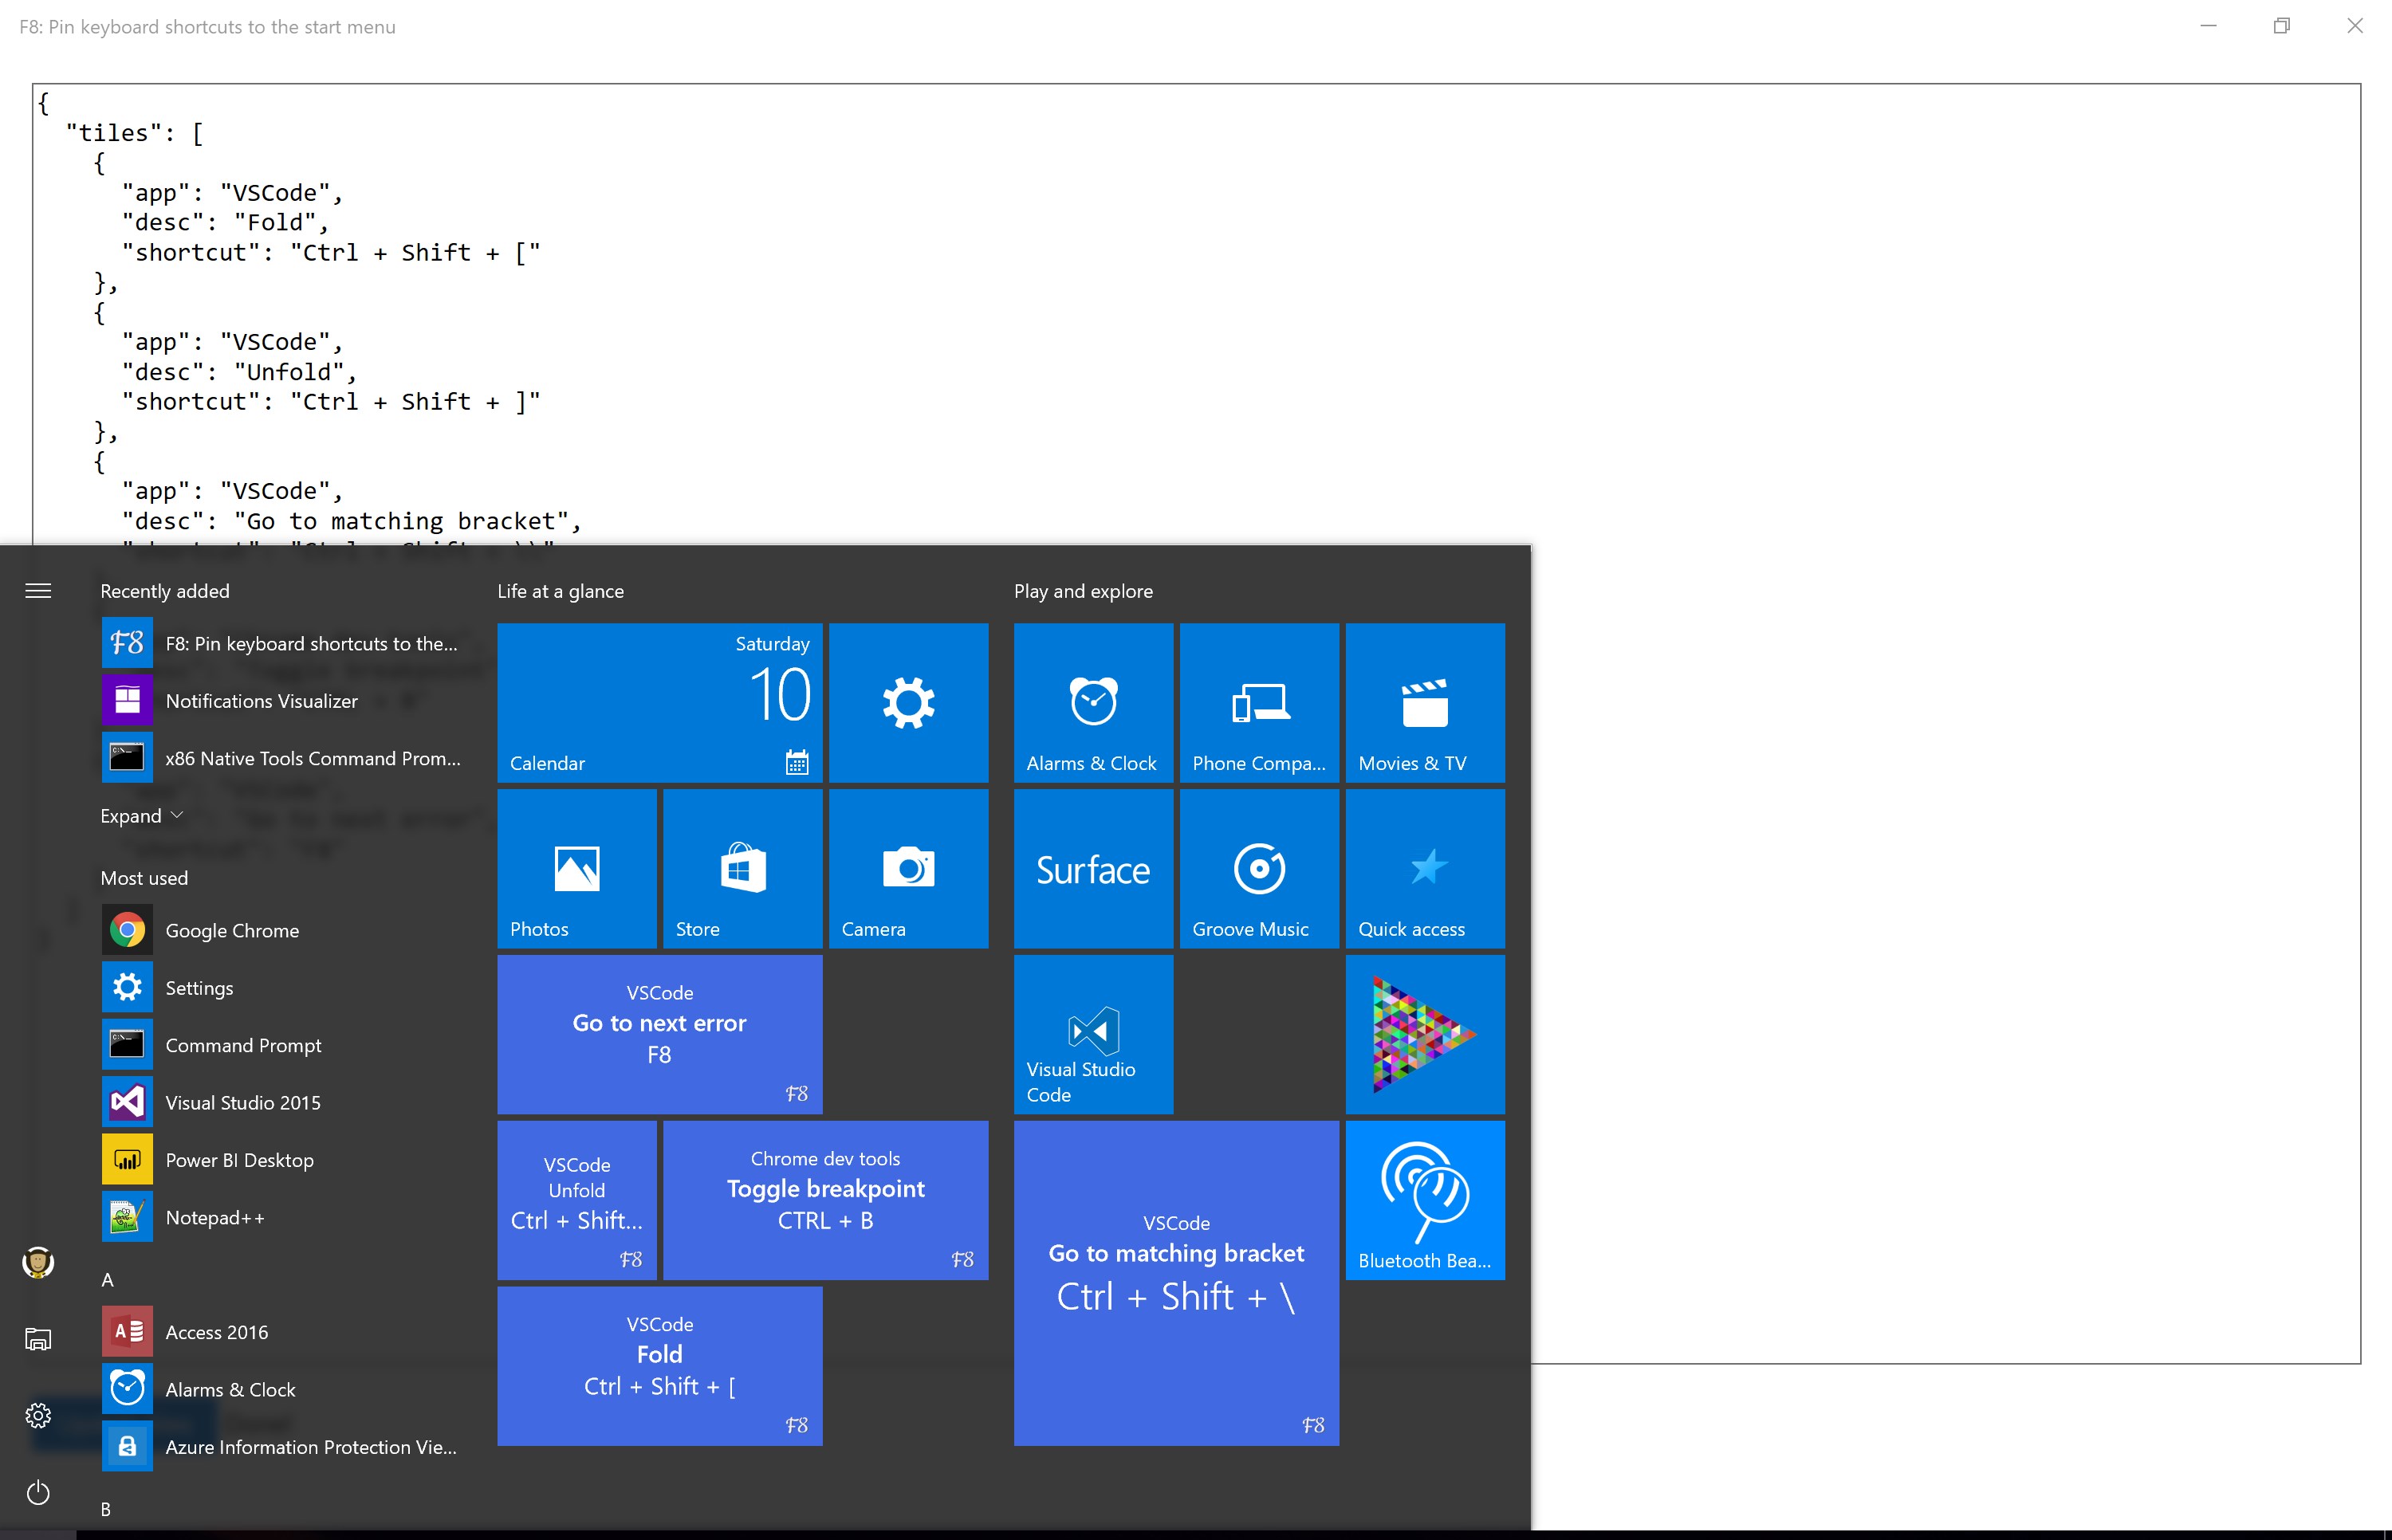Image resolution: width=2392 pixels, height=1540 pixels.
Task: Open the Surface tile
Action: point(1092,868)
